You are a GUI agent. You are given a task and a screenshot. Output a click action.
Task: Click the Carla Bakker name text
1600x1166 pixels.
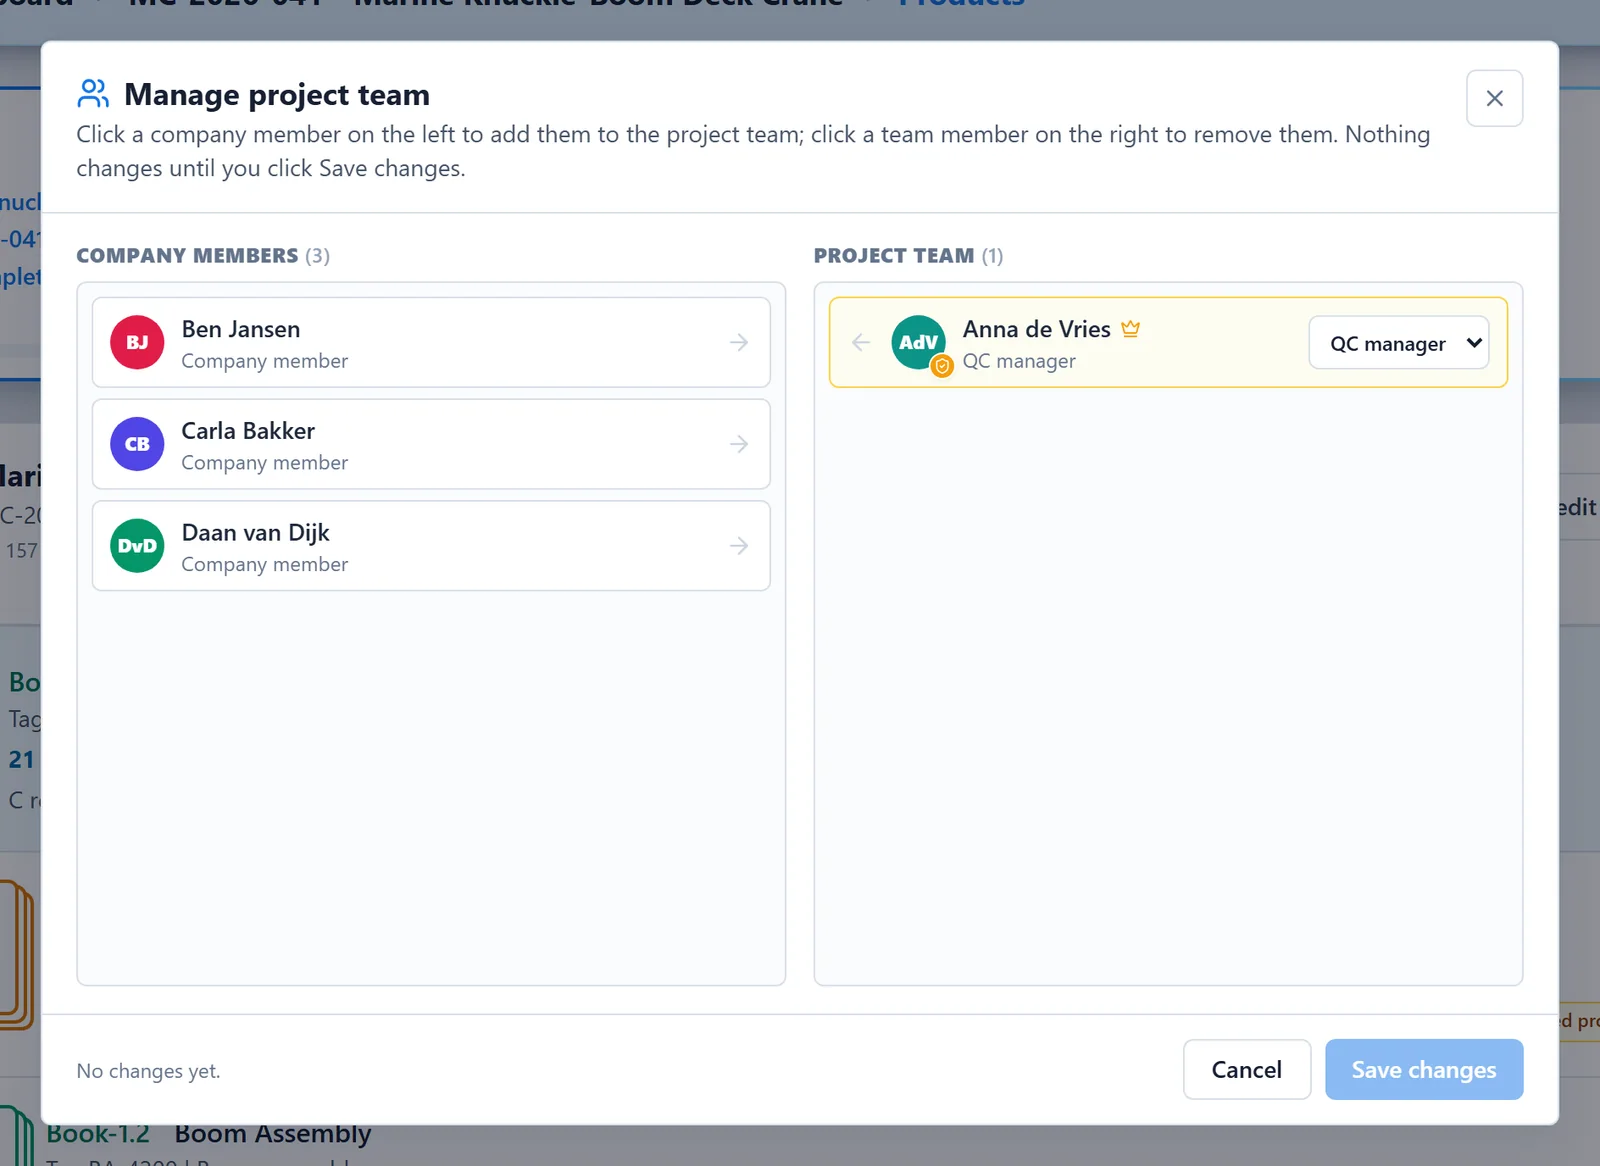248,431
